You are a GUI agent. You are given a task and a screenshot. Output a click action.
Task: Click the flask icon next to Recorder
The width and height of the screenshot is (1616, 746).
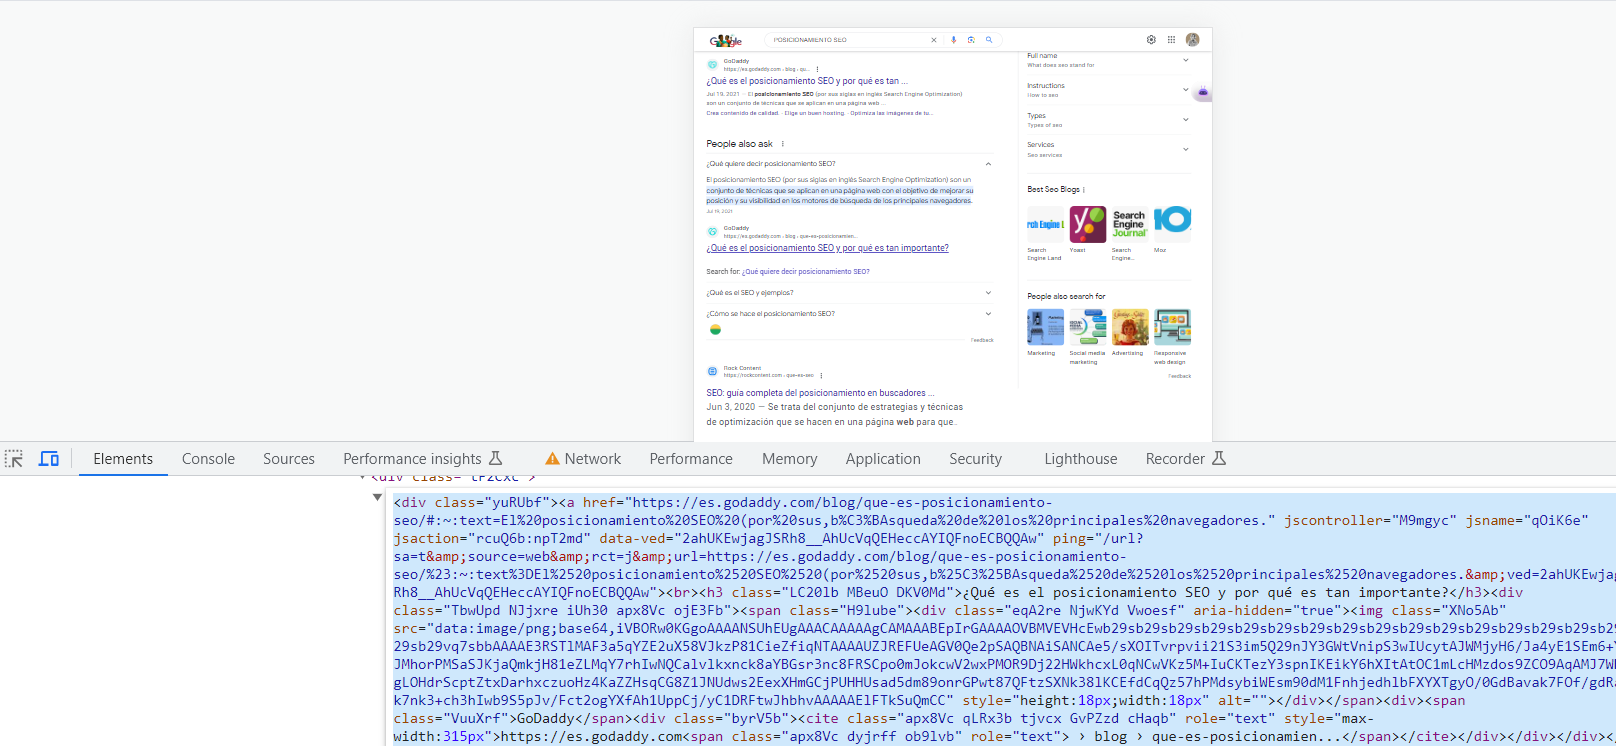tap(1218, 458)
